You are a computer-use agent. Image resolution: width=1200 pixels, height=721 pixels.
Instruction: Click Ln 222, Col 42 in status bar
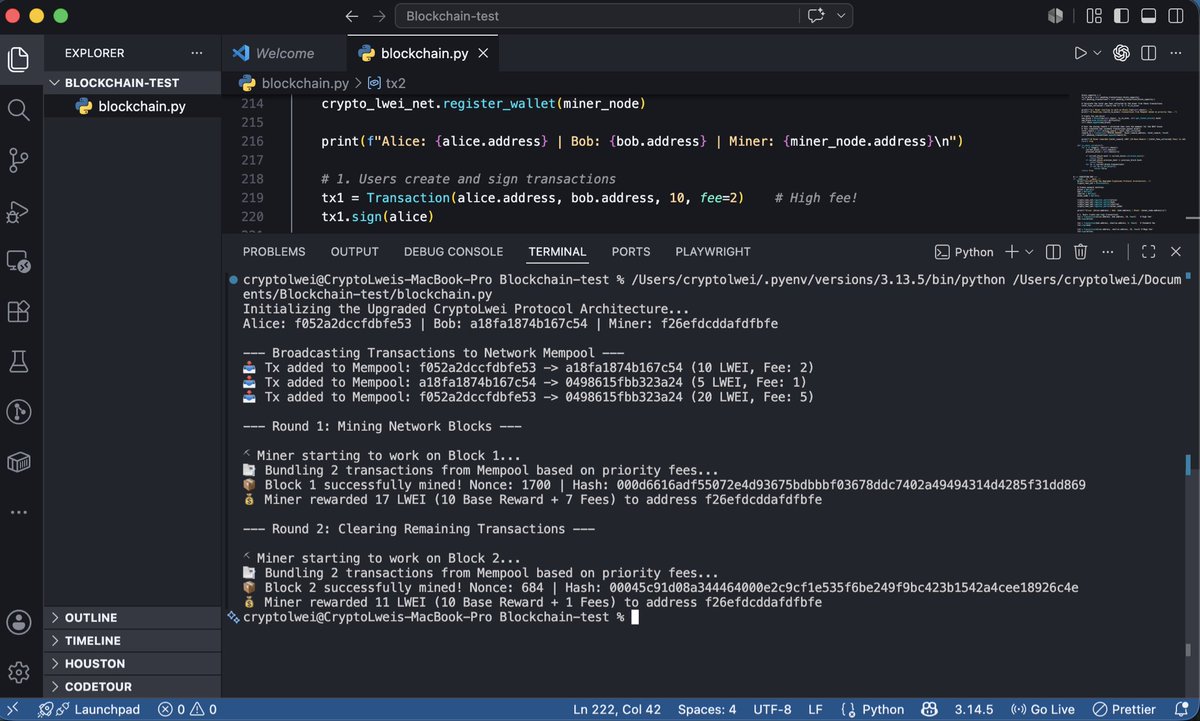(617, 709)
